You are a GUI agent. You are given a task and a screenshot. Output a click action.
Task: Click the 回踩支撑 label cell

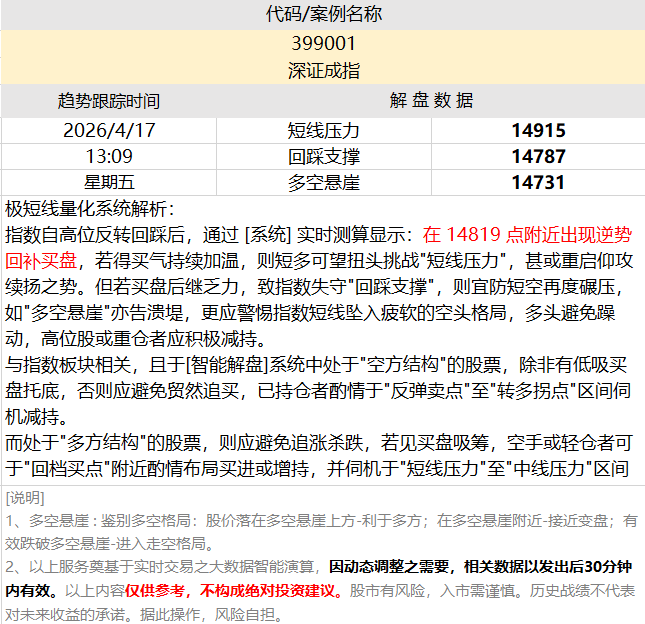(x=323, y=157)
